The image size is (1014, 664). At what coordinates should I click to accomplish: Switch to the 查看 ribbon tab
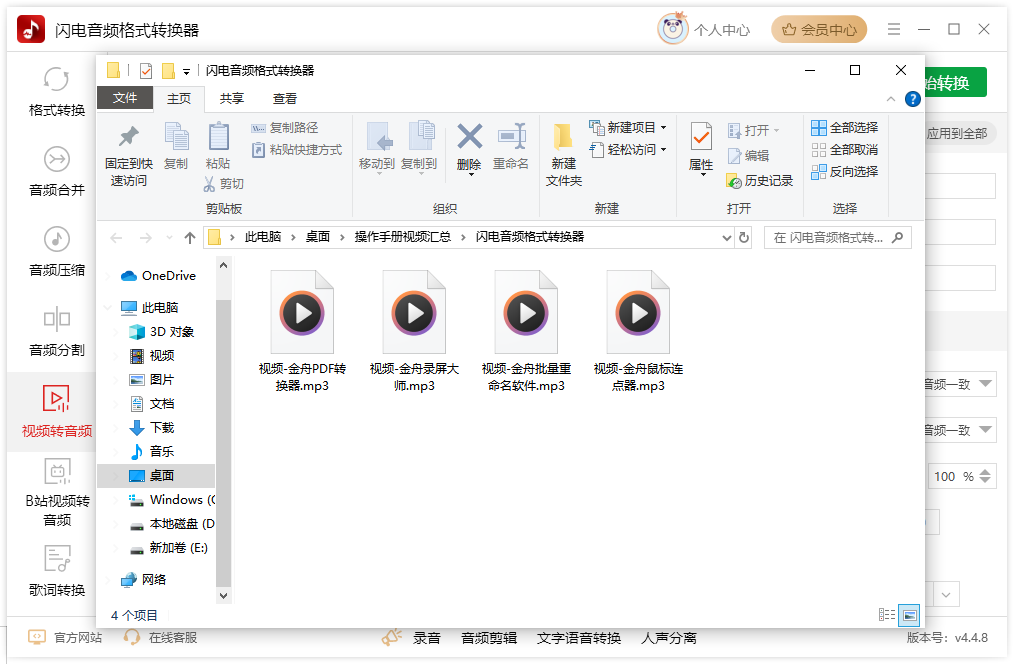(x=285, y=99)
